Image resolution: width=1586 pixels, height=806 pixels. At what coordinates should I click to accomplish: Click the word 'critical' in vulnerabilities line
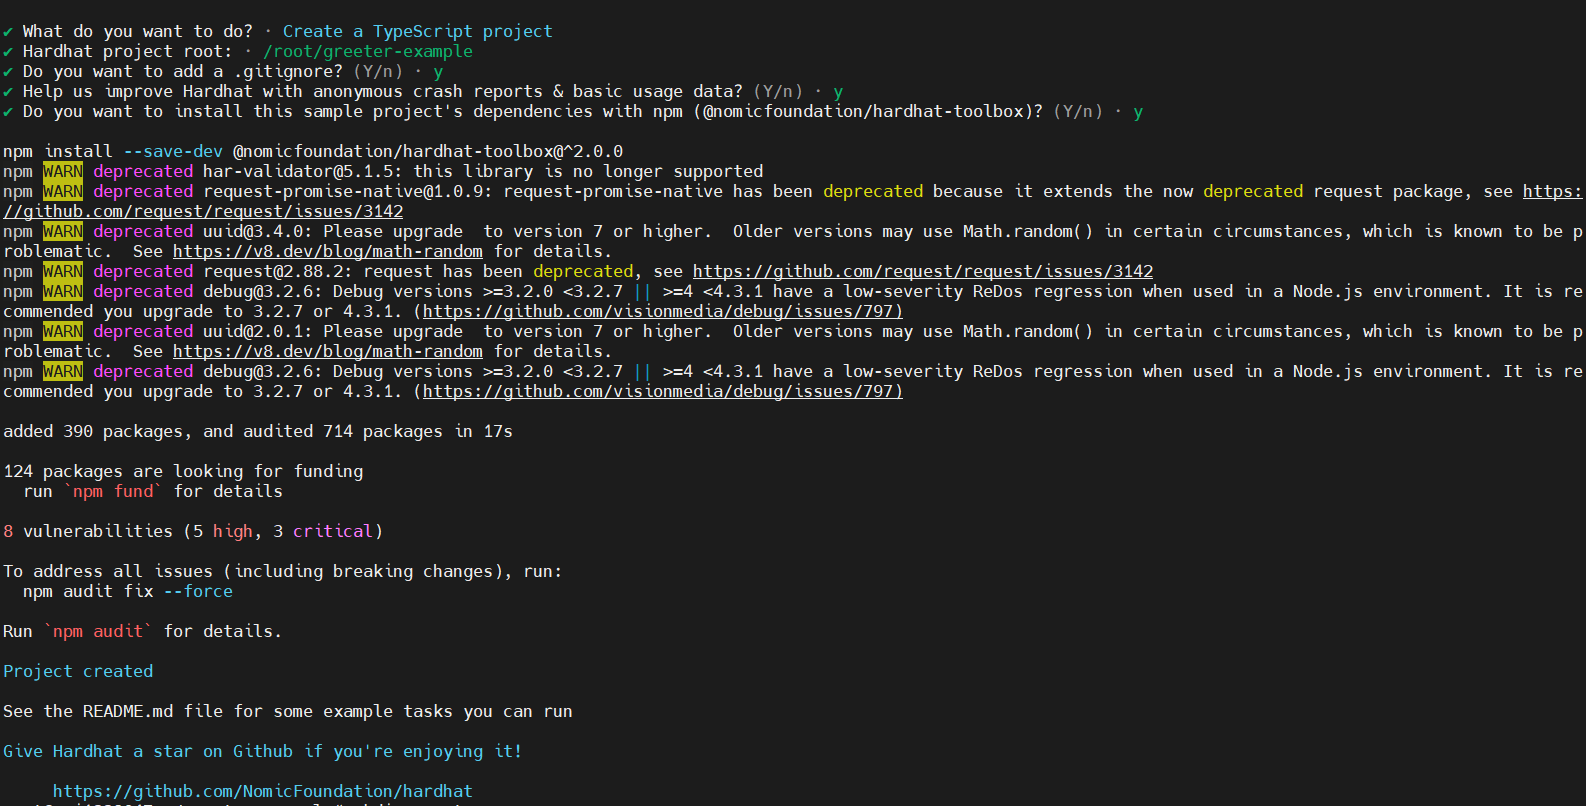pyautogui.click(x=333, y=531)
